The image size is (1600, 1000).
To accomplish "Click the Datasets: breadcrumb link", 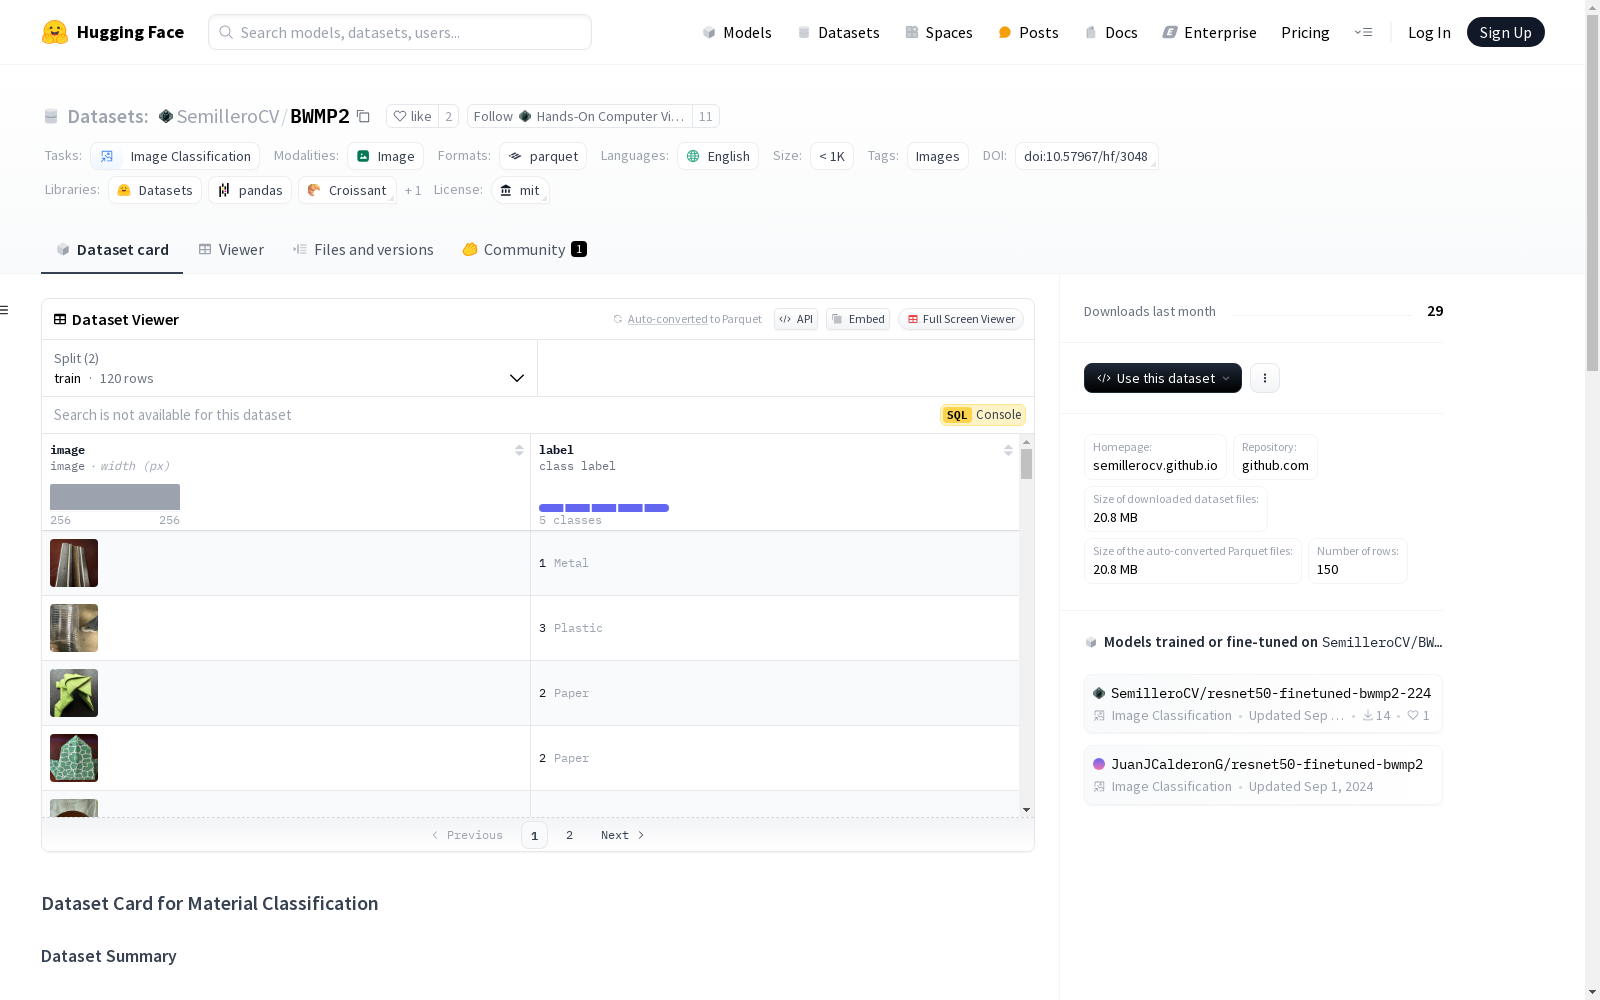I will tap(108, 117).
